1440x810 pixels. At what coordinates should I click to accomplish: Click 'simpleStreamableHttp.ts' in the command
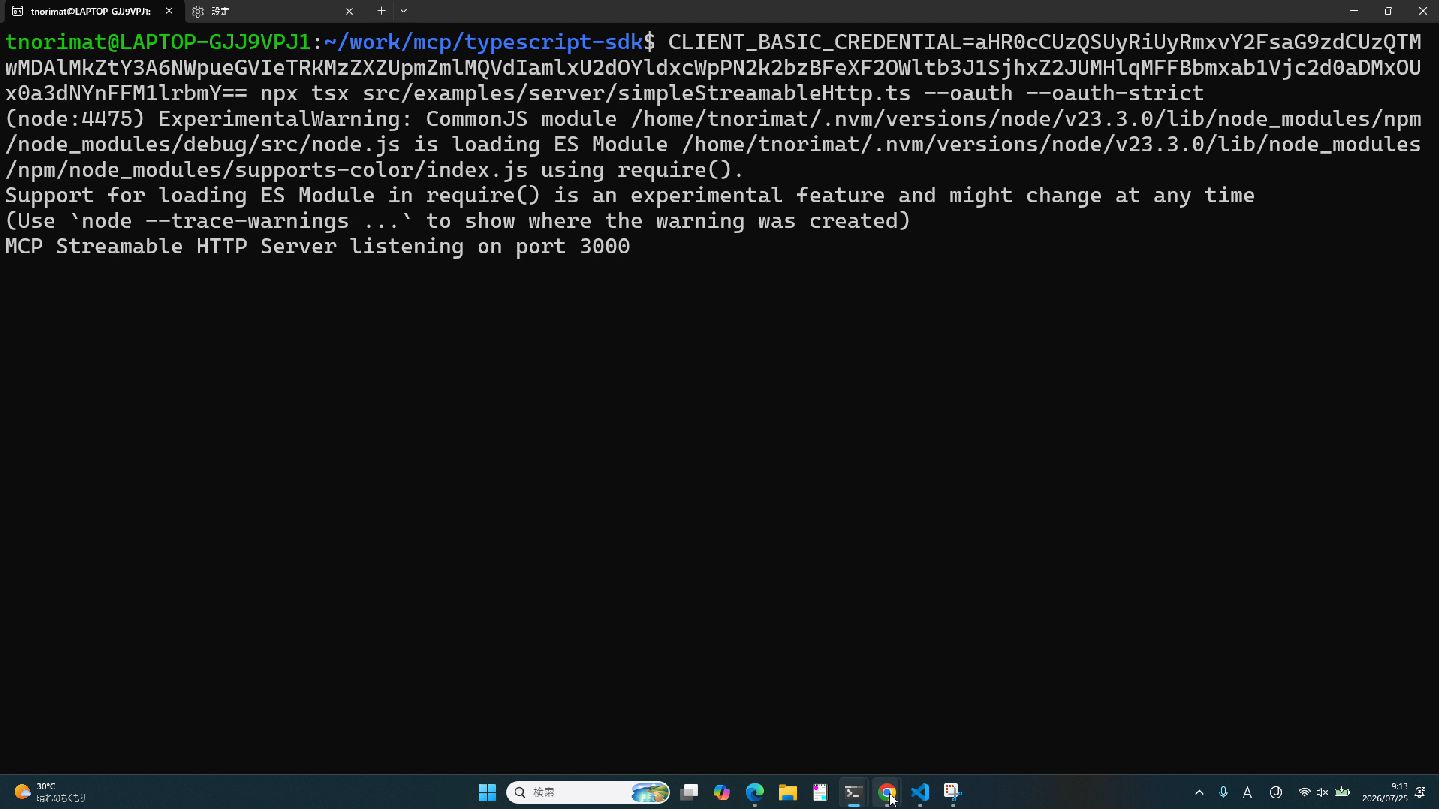765,93
